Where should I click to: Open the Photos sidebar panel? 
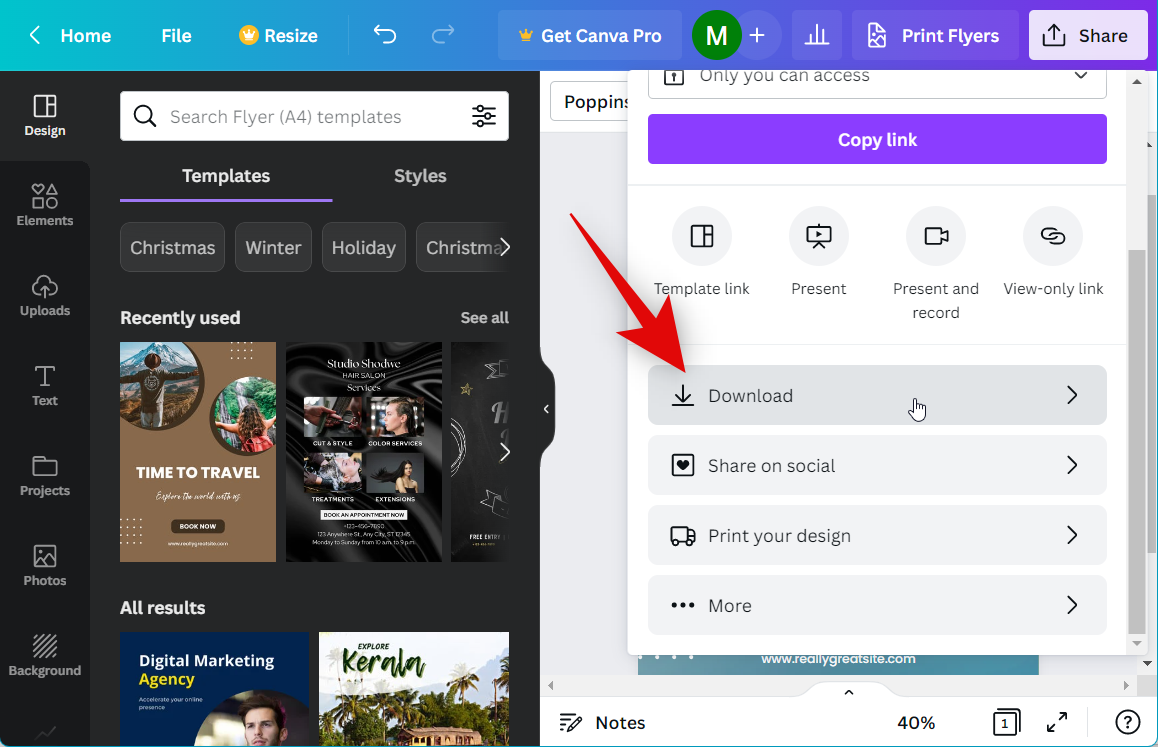(x=45, y=565)
